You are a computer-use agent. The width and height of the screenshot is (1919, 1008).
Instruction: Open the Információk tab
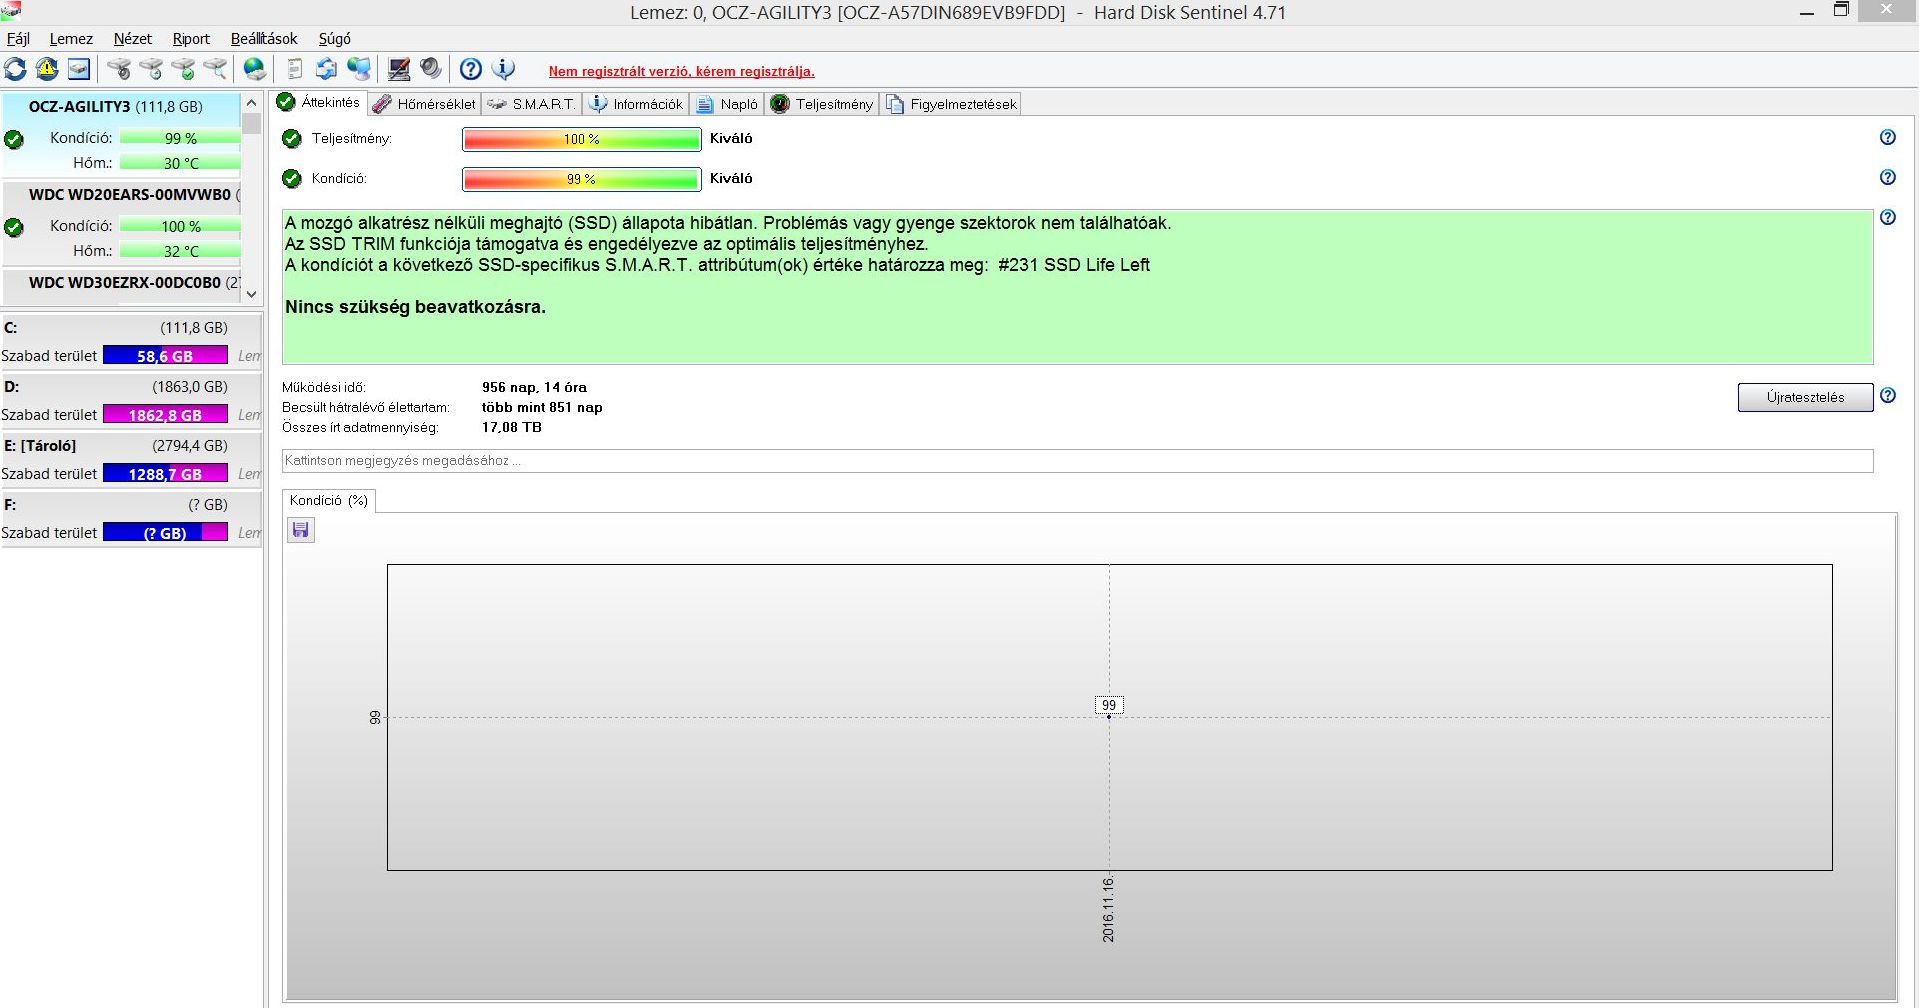(636, 104)
